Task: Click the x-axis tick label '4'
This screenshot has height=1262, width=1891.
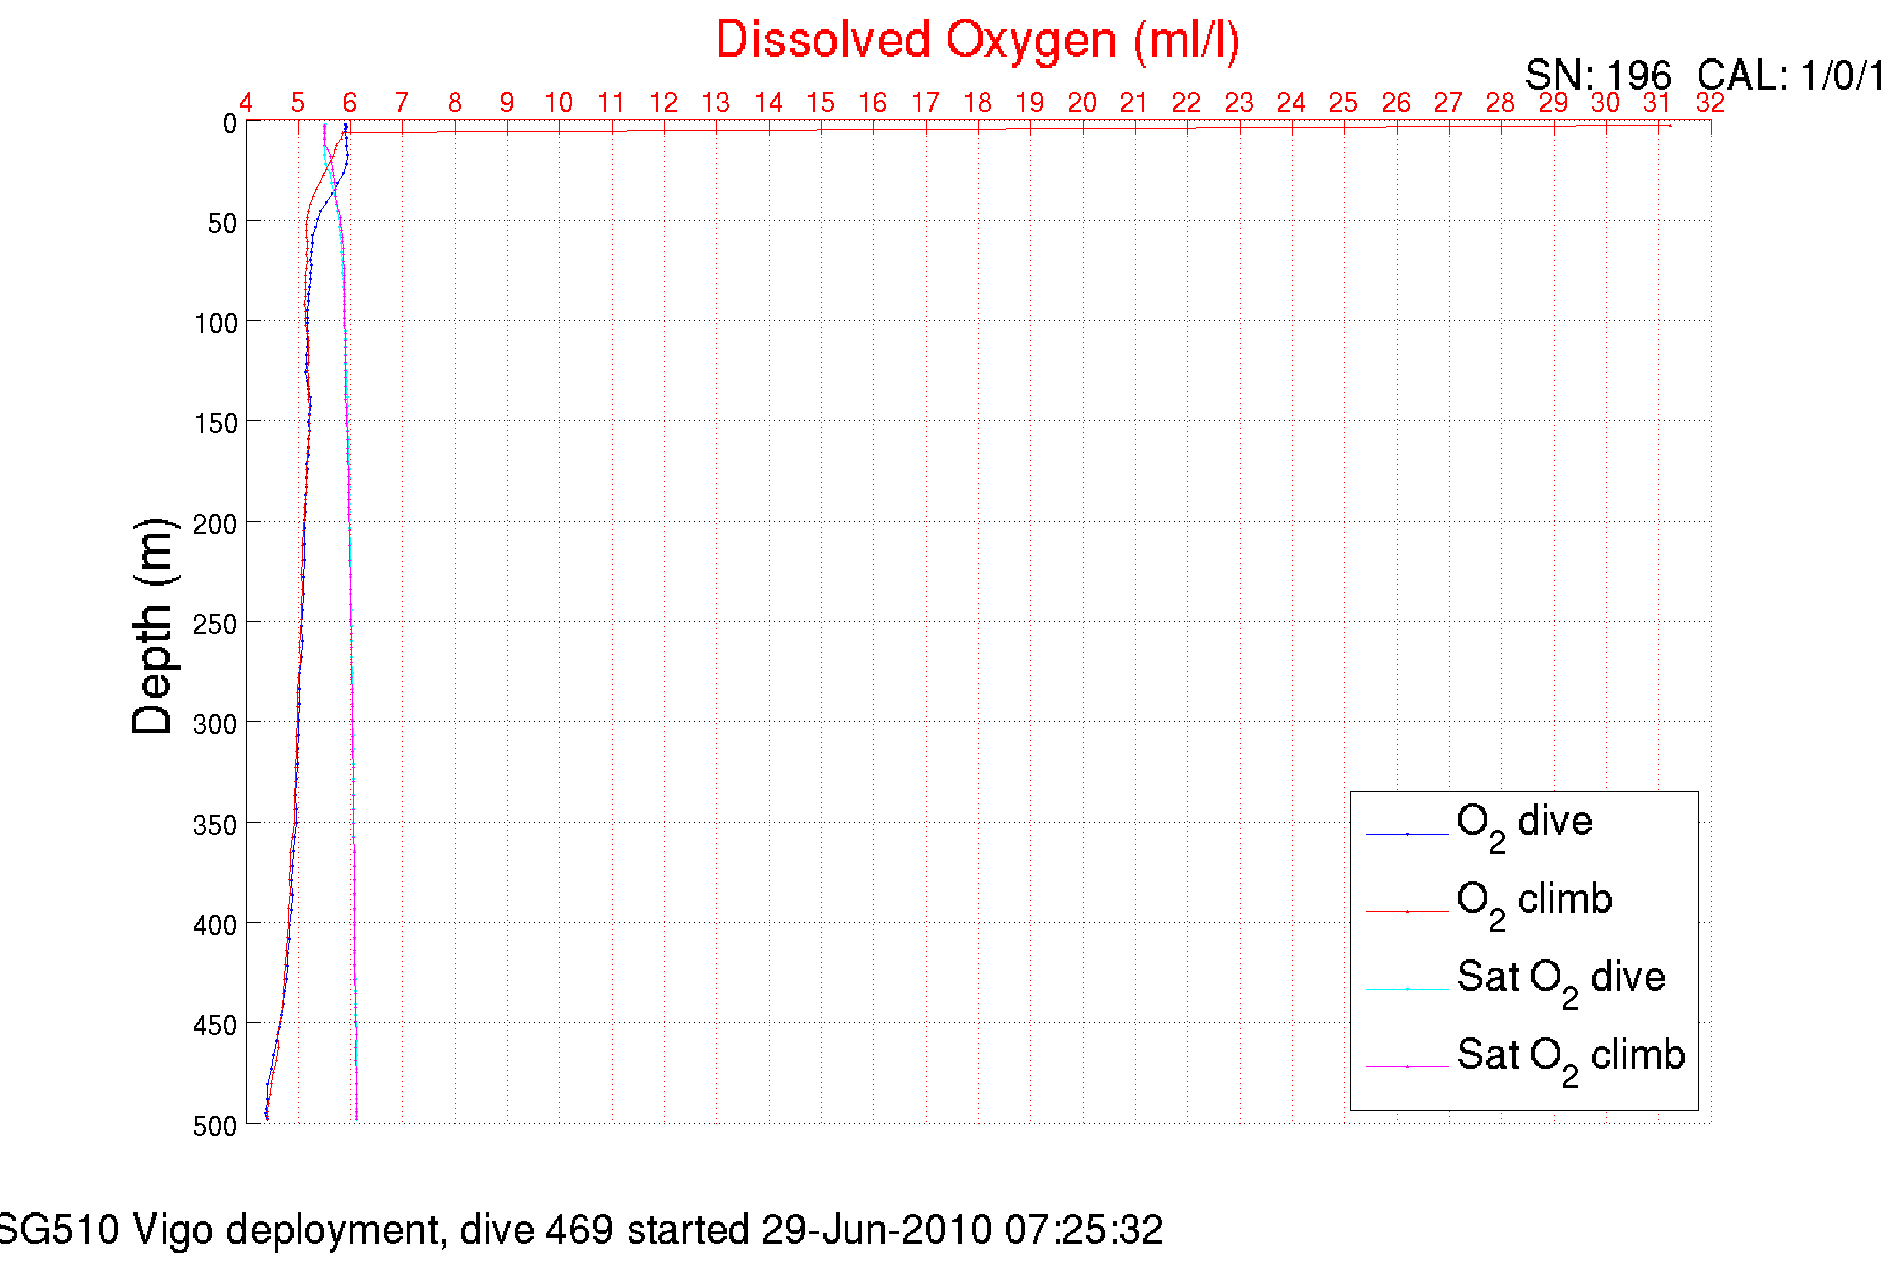Action: (x=246, y=103)
